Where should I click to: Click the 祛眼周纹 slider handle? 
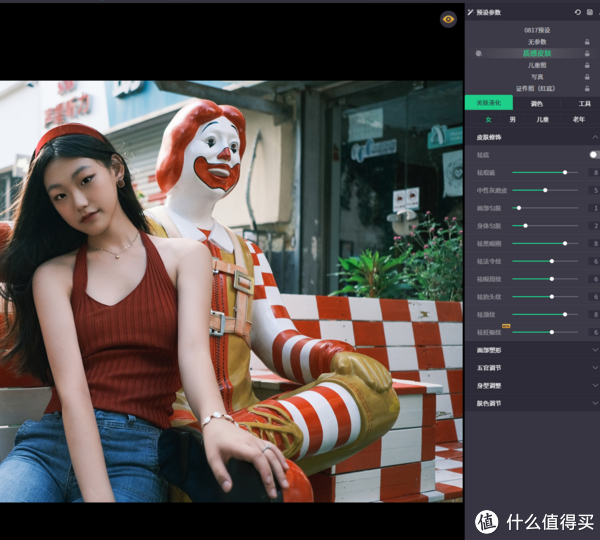coord(552,279)
